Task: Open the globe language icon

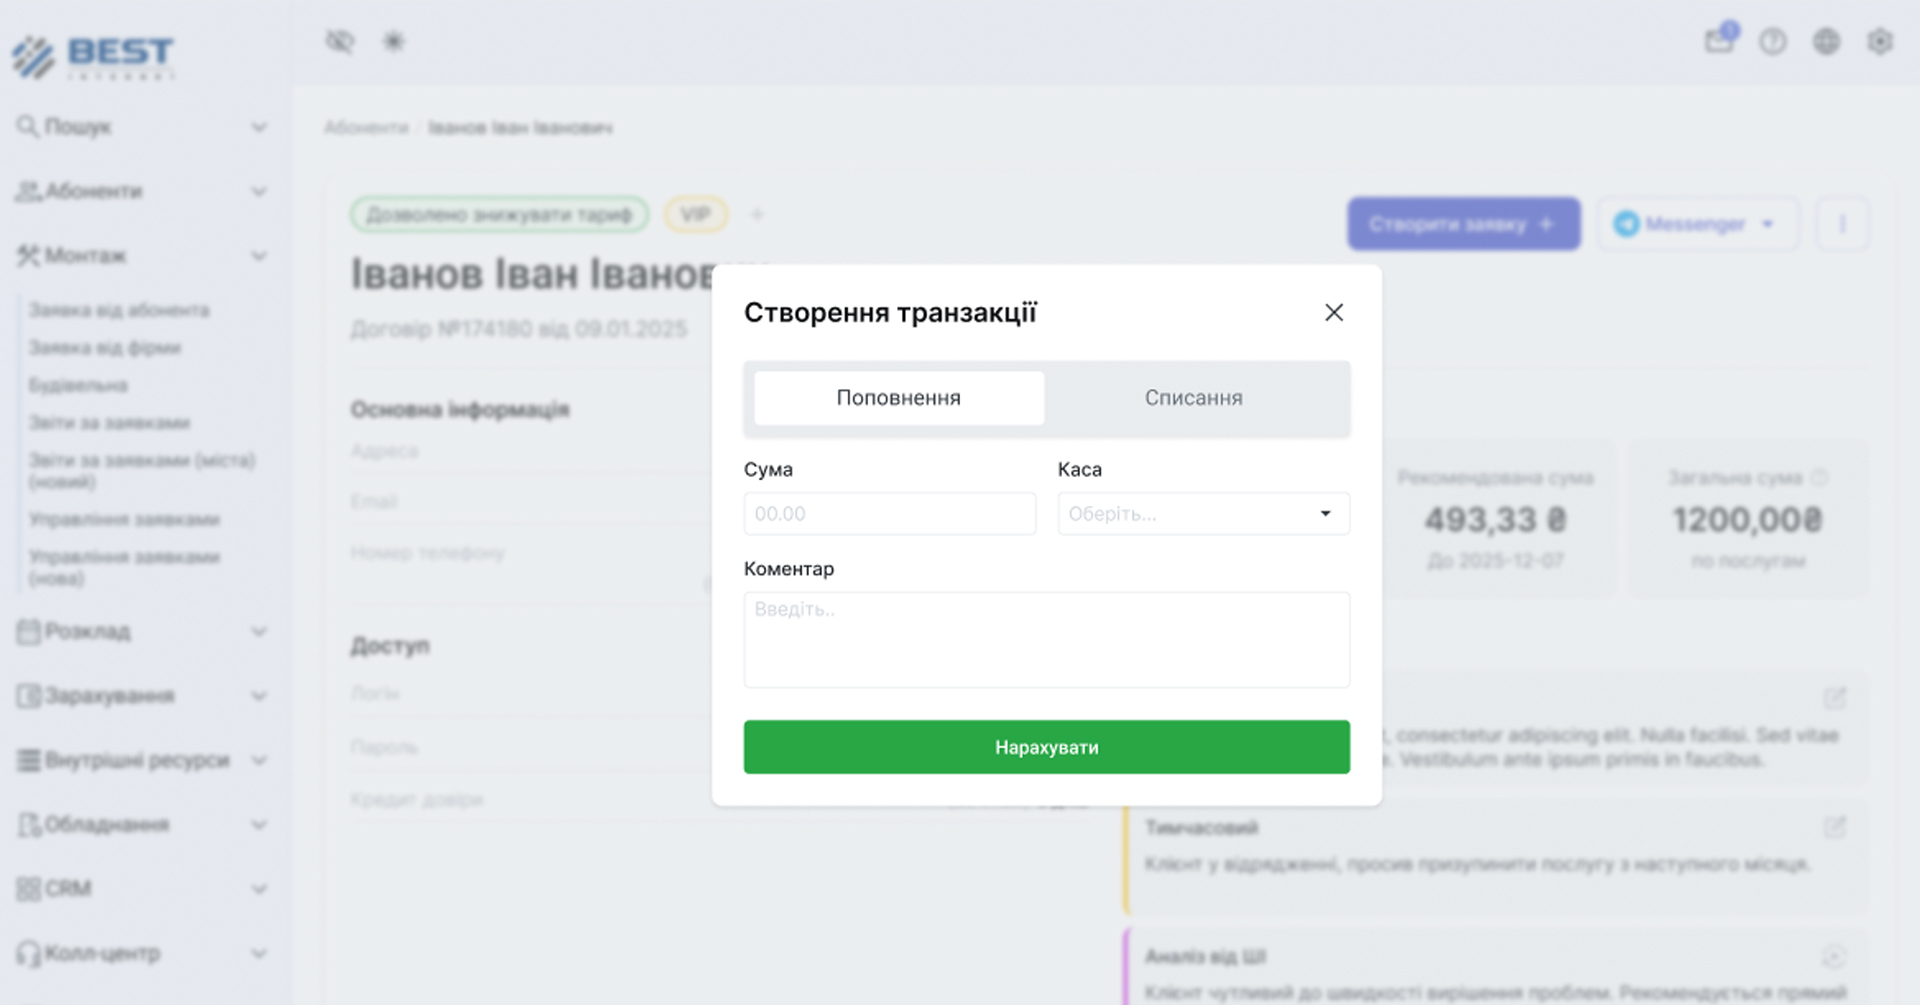Action: [x=1826, y=41]
